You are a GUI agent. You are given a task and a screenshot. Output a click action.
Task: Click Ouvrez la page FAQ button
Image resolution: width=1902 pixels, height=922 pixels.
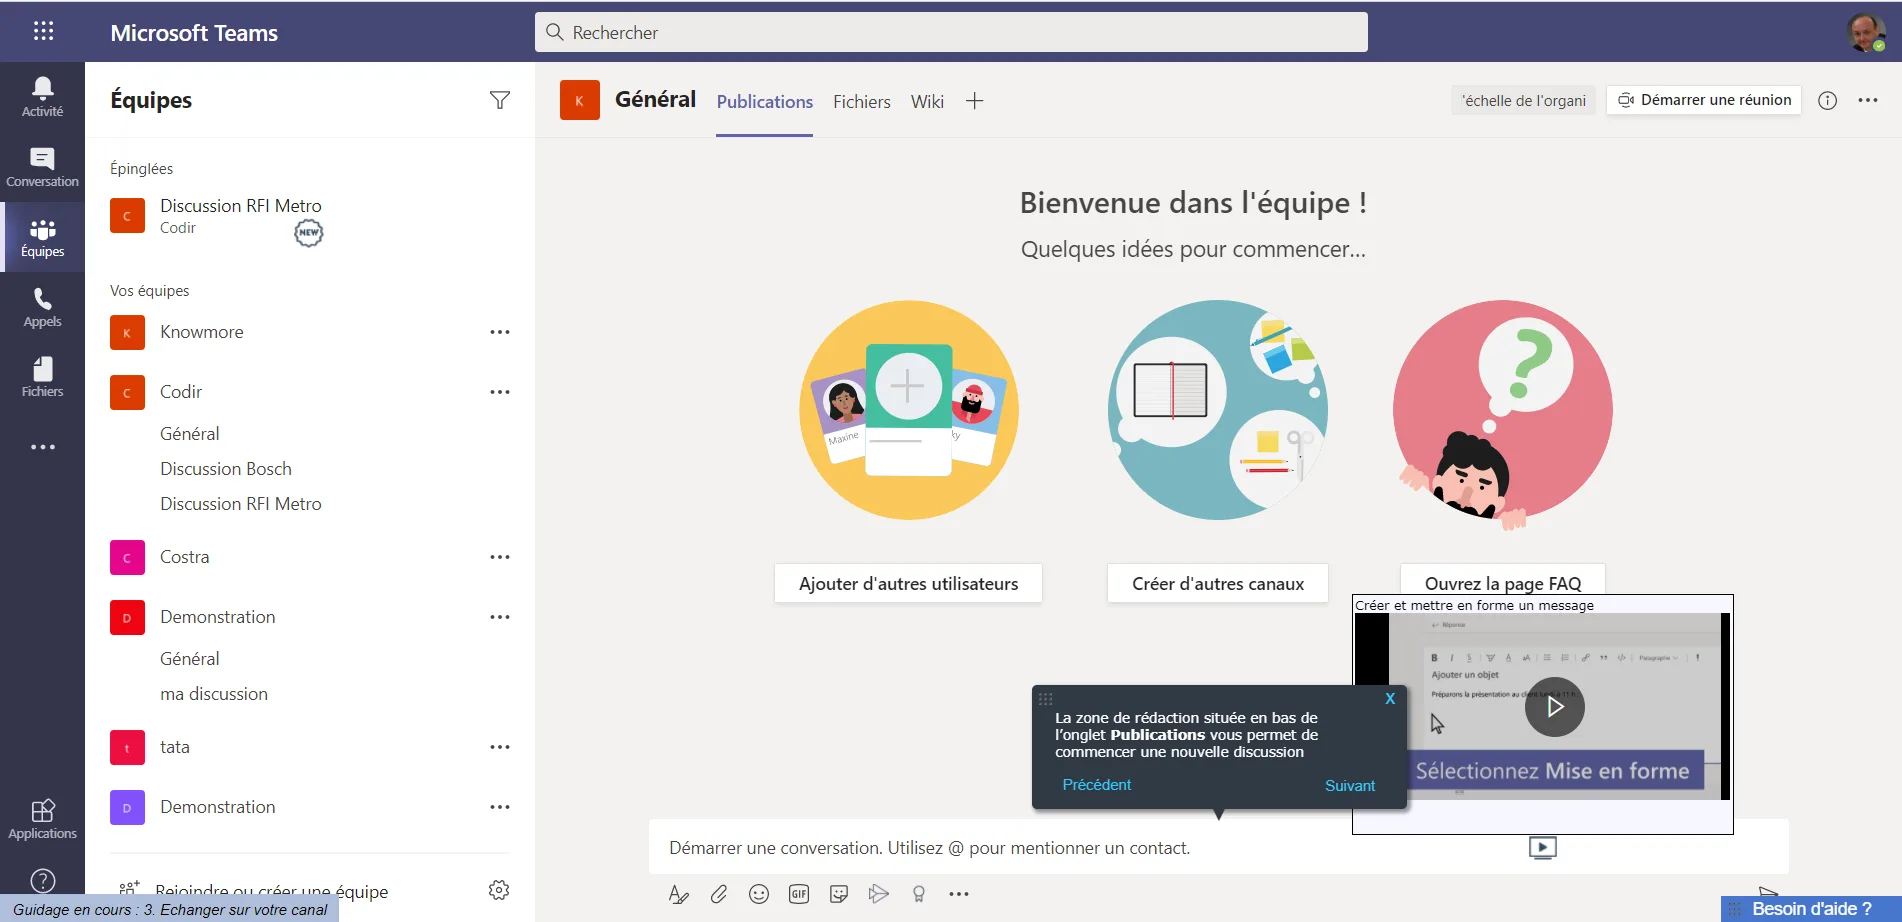click(1503, 581)
